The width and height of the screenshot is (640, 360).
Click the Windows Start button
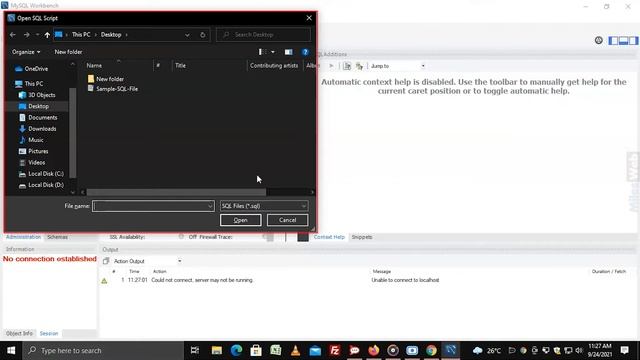click(11, 351)
